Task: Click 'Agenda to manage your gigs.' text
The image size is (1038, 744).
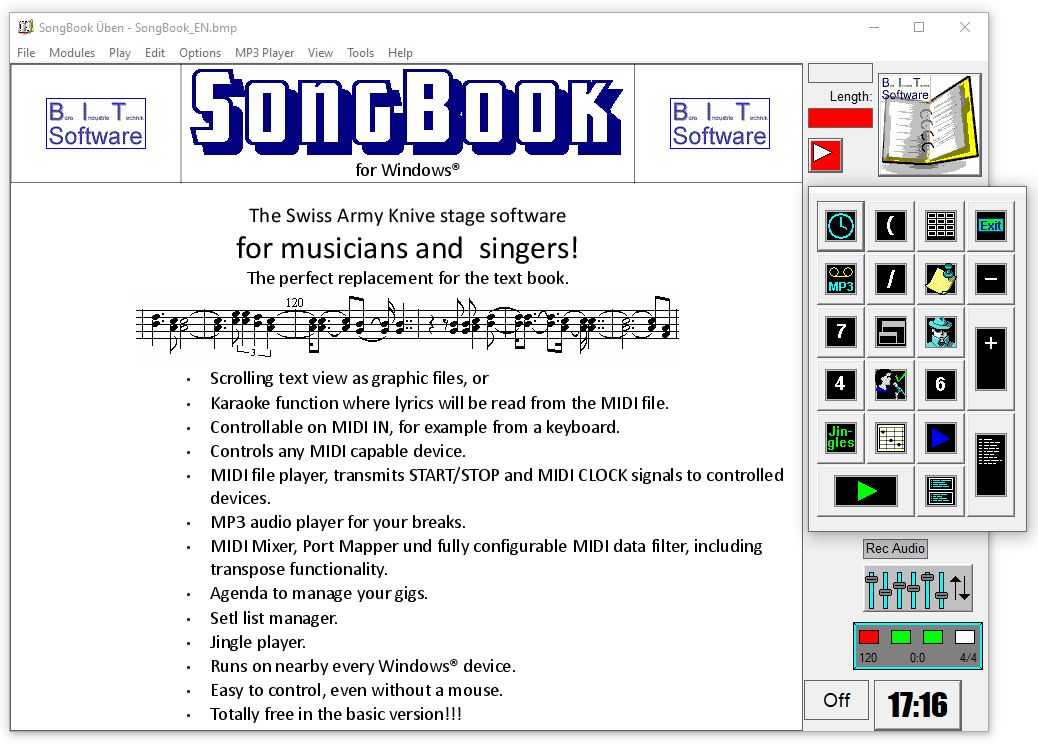Action: (x=318, y=593)
